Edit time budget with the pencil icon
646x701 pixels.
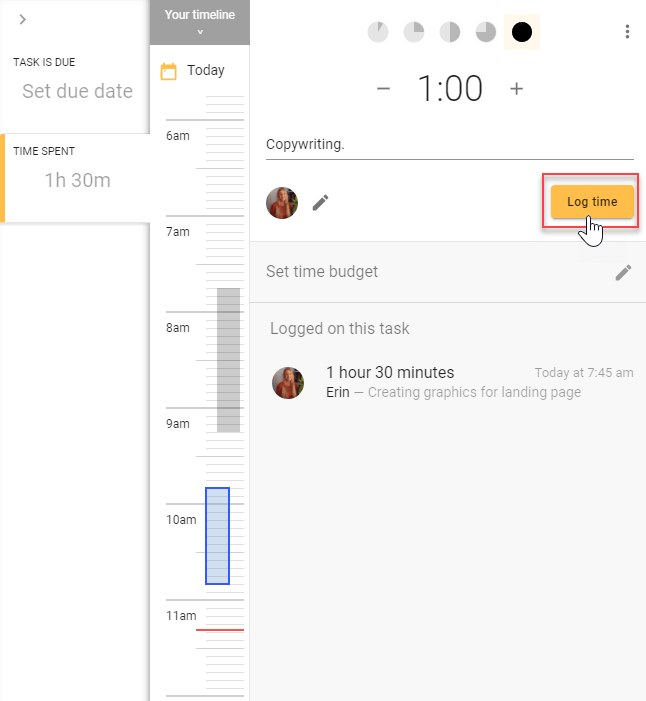coord(623,272)
